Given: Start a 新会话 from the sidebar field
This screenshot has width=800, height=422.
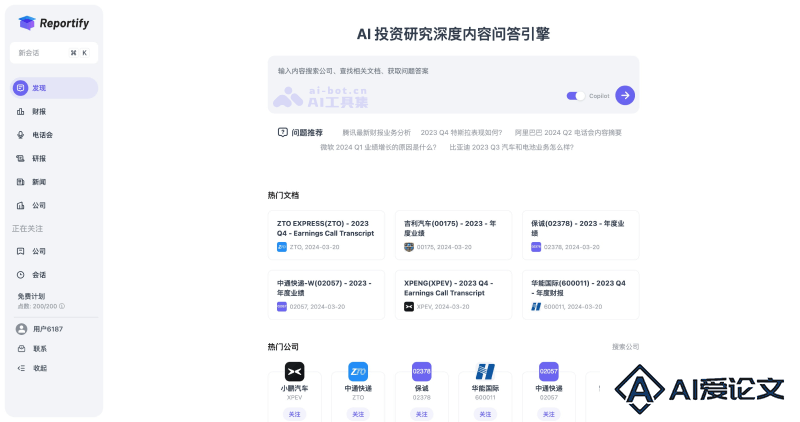Looking at the screenshot, I should (x=54, y=53).
